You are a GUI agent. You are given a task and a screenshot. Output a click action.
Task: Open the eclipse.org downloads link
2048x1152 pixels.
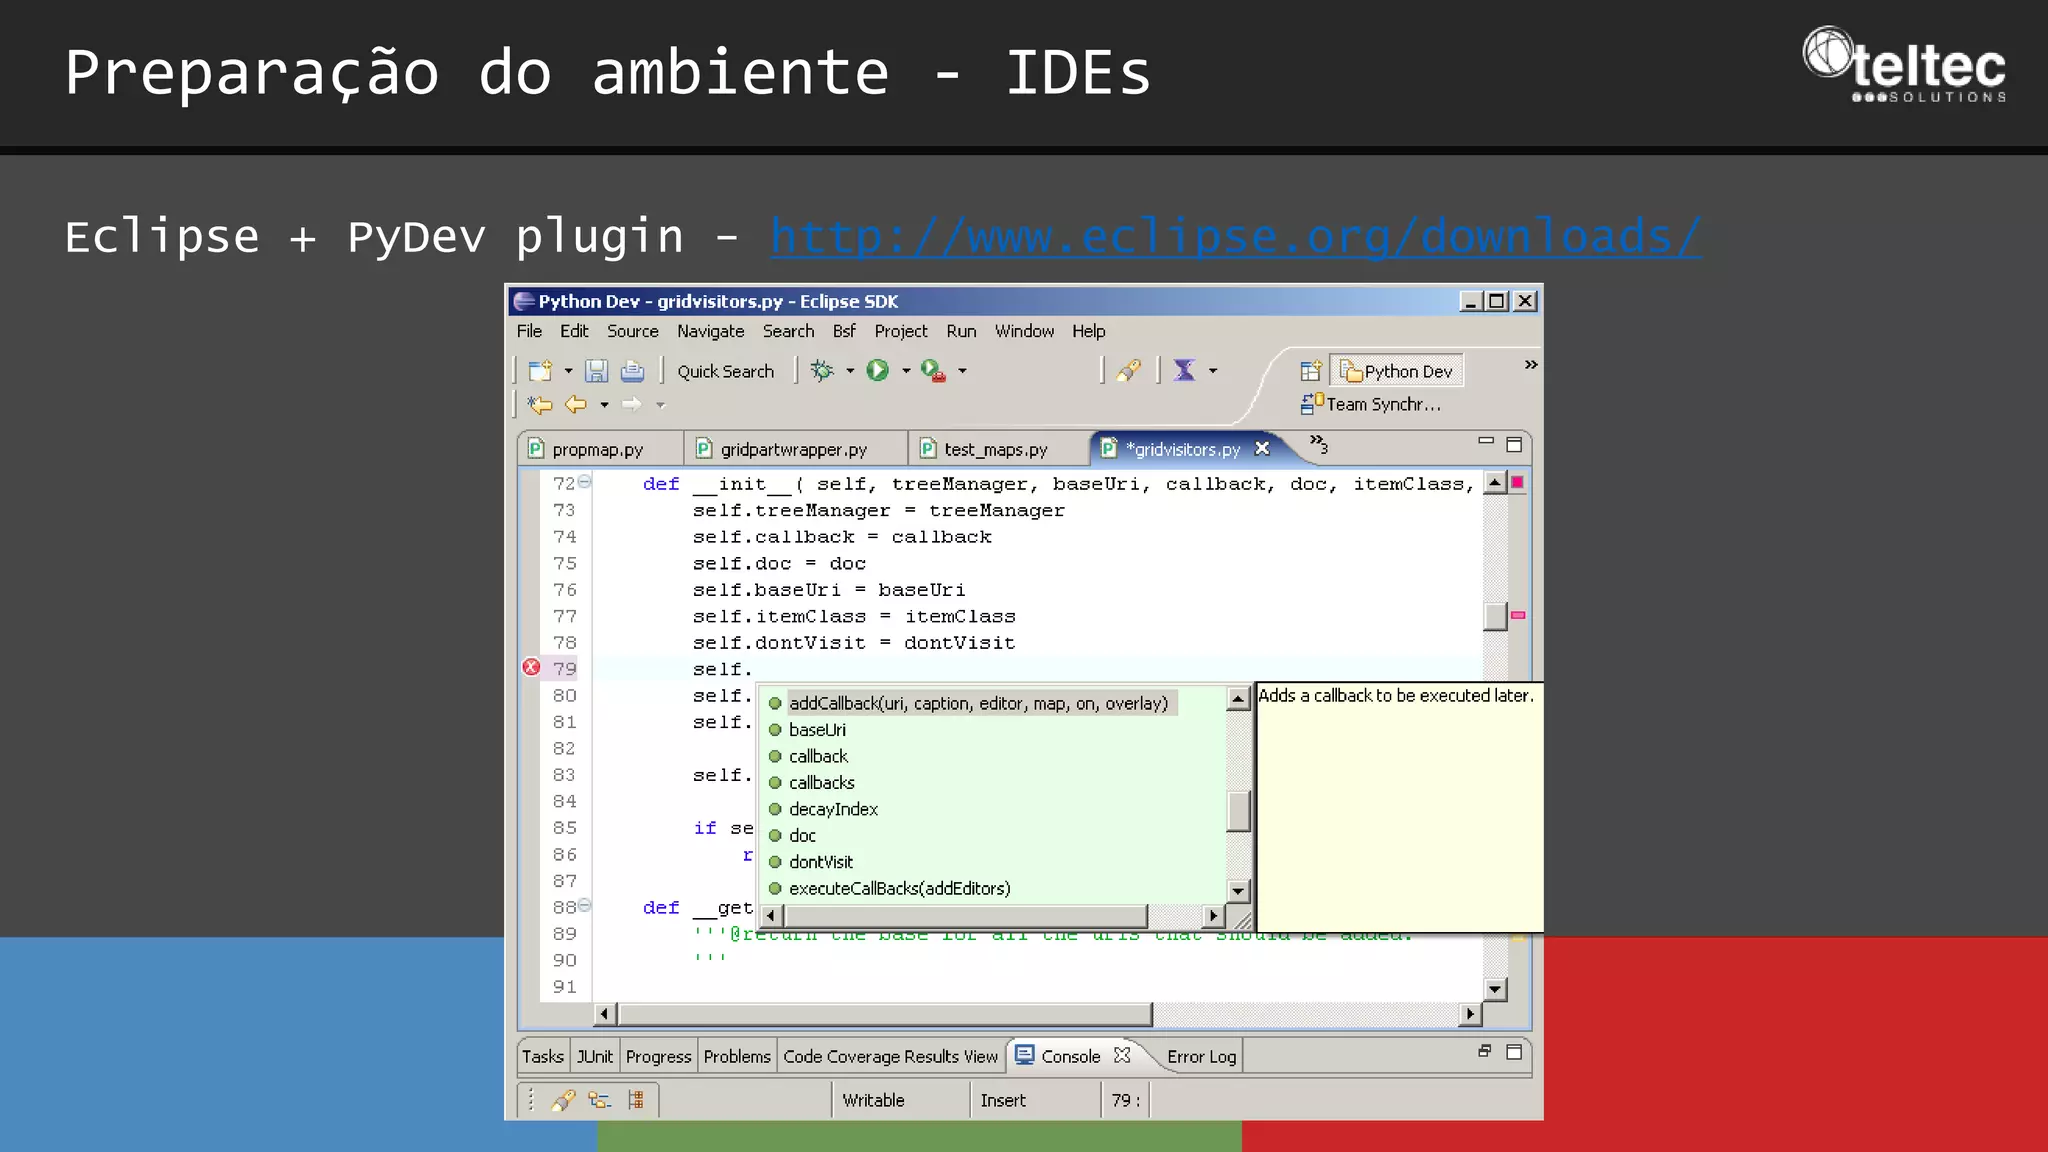pos(1235,236)
